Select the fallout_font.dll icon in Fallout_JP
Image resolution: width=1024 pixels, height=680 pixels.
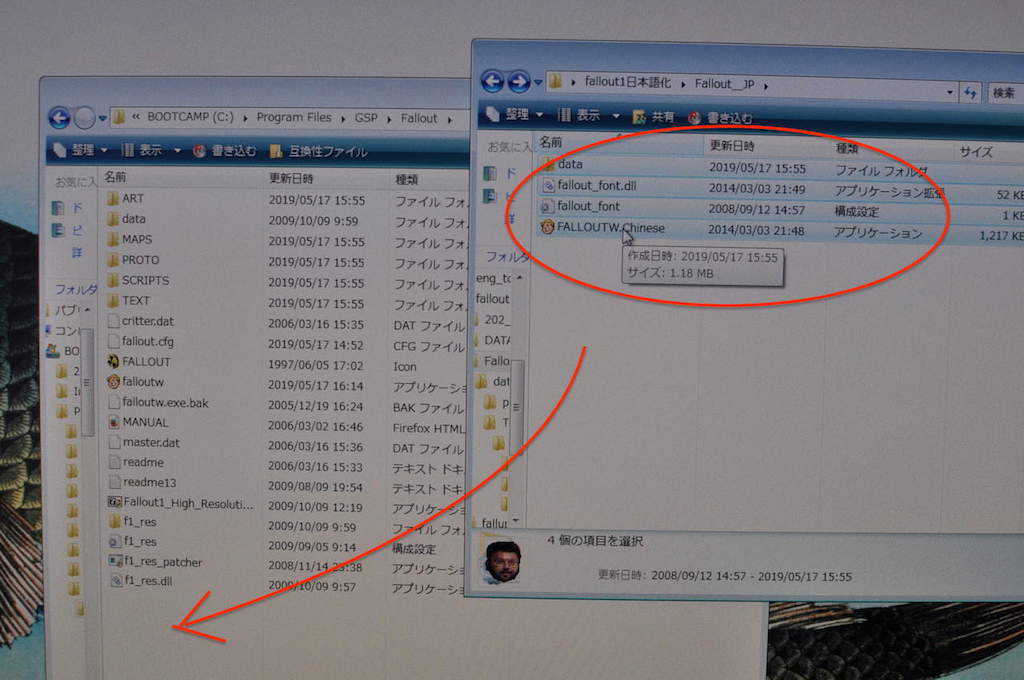tap(549, 186)
